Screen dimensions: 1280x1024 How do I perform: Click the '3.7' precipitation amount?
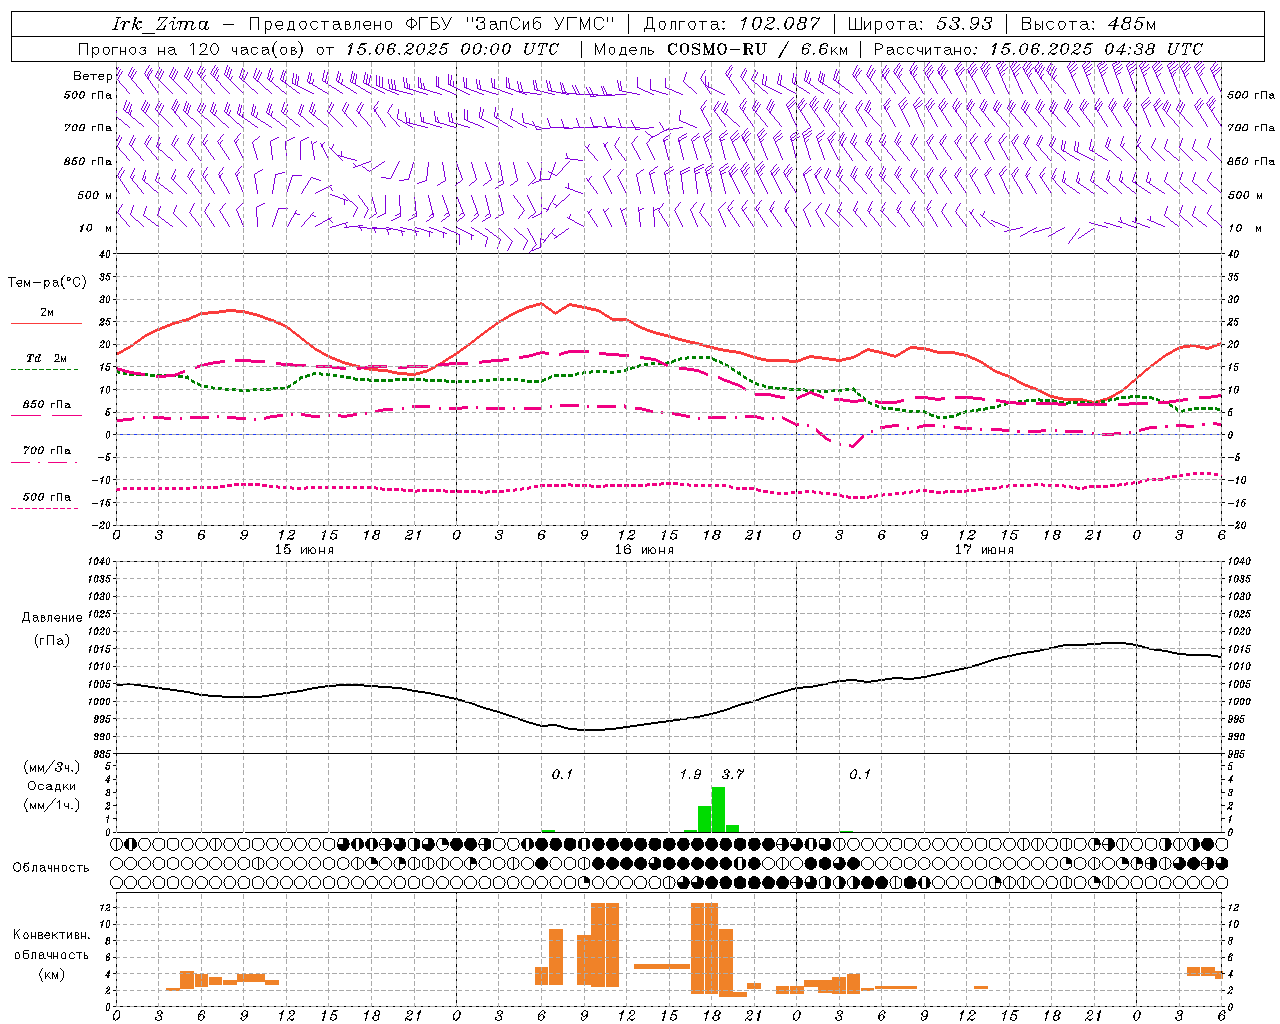click(x=733, y=774)
